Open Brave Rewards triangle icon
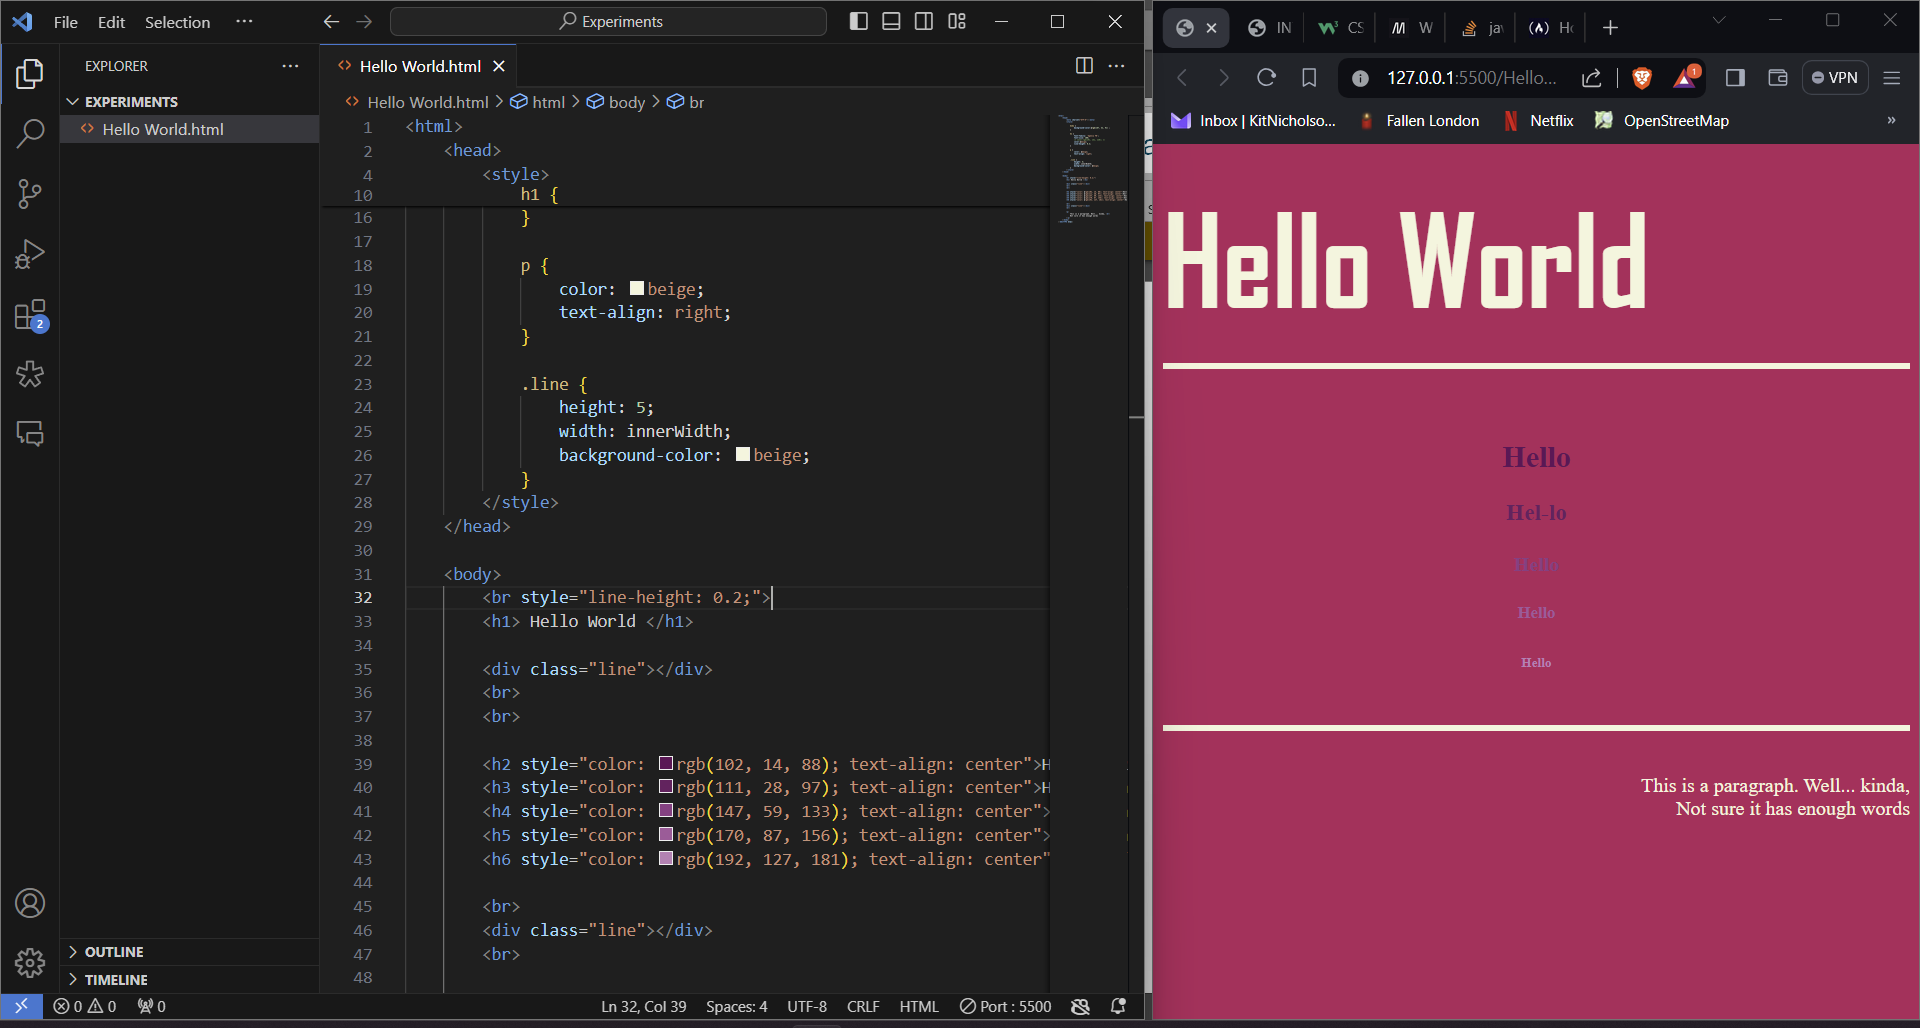The image size is (1920, 1028). [x=1686, y=77]
